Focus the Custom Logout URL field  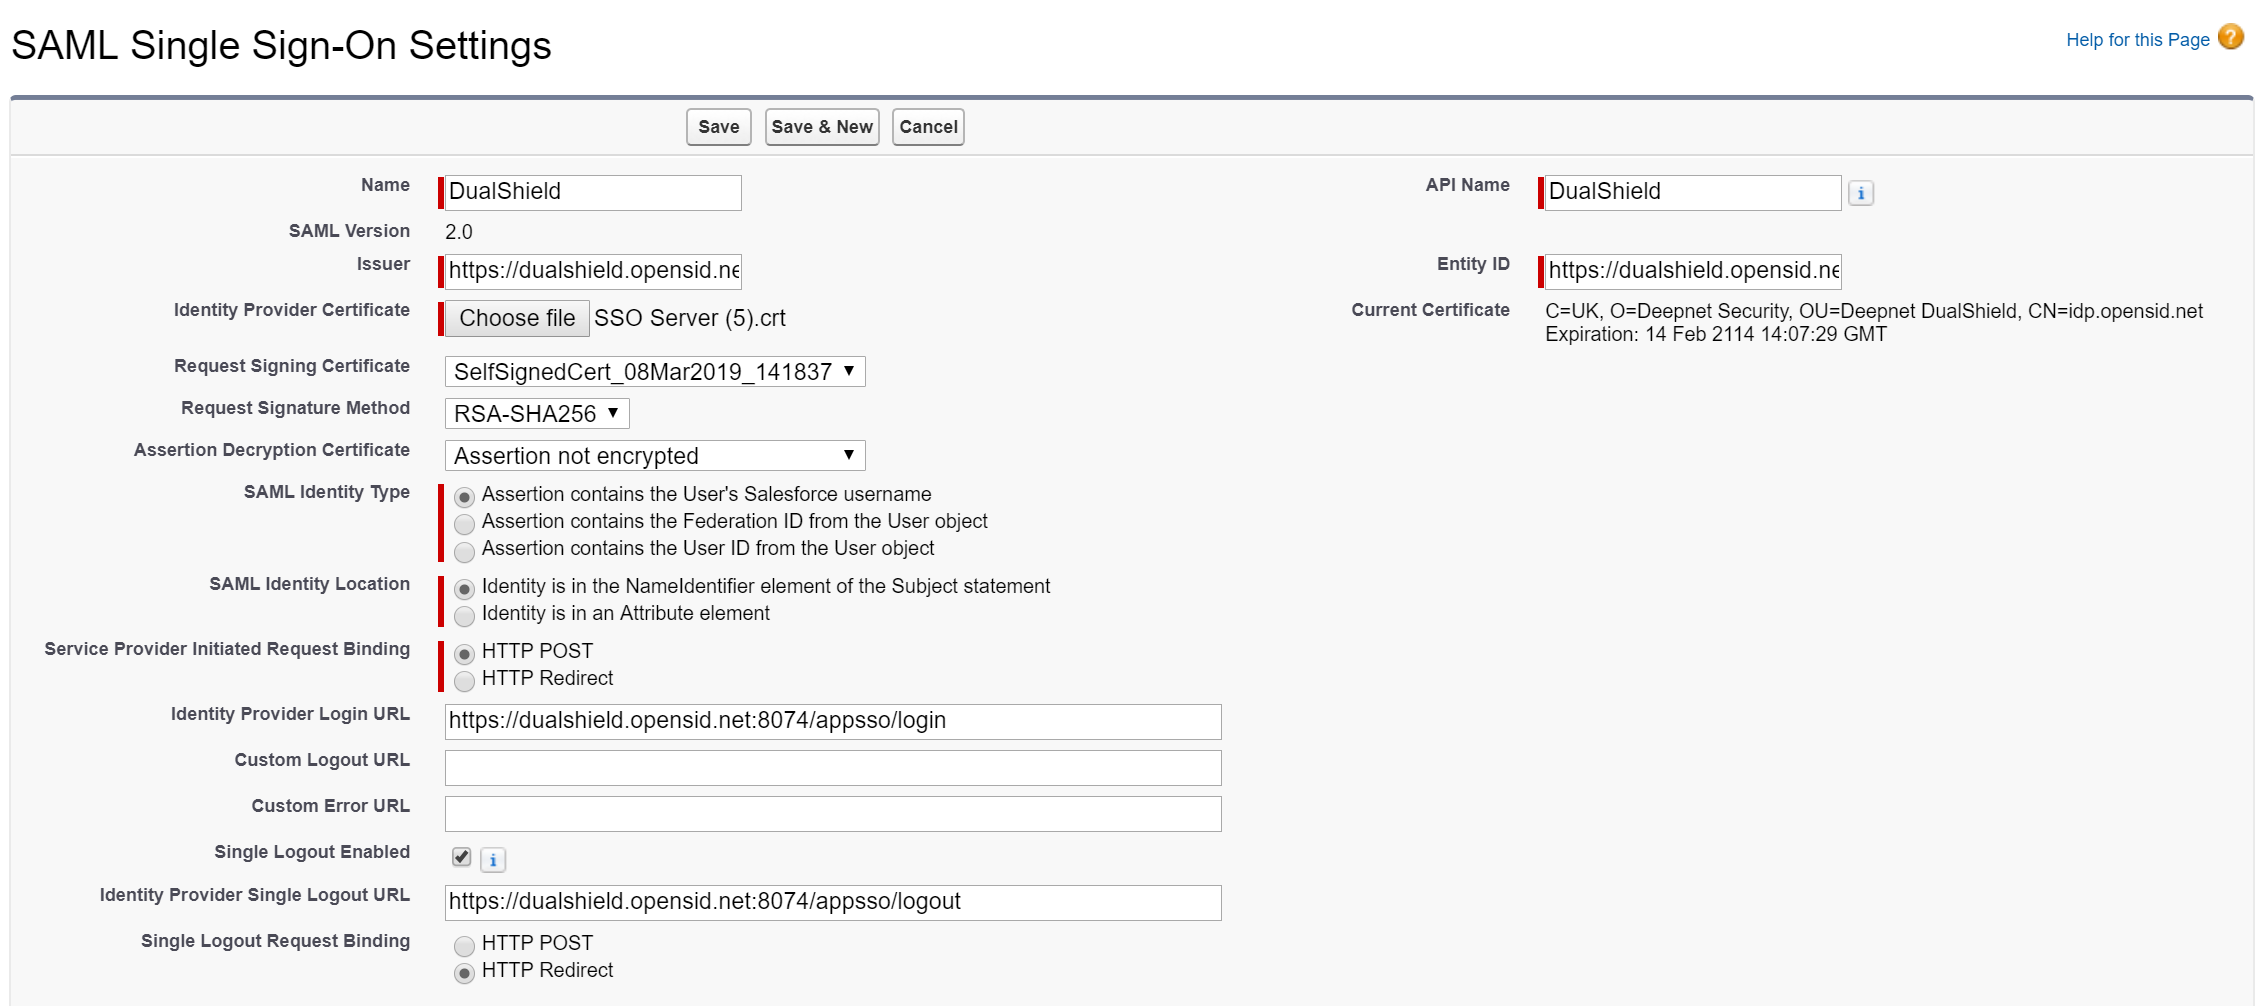click(833, 768)
